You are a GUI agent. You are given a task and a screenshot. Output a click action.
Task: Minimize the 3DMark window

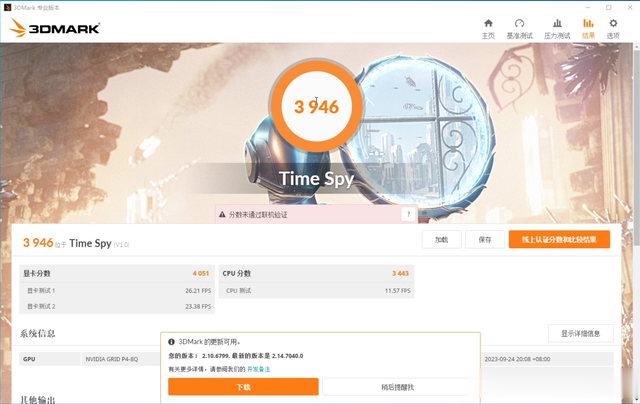pyautogui.click(x=588, y=7)
